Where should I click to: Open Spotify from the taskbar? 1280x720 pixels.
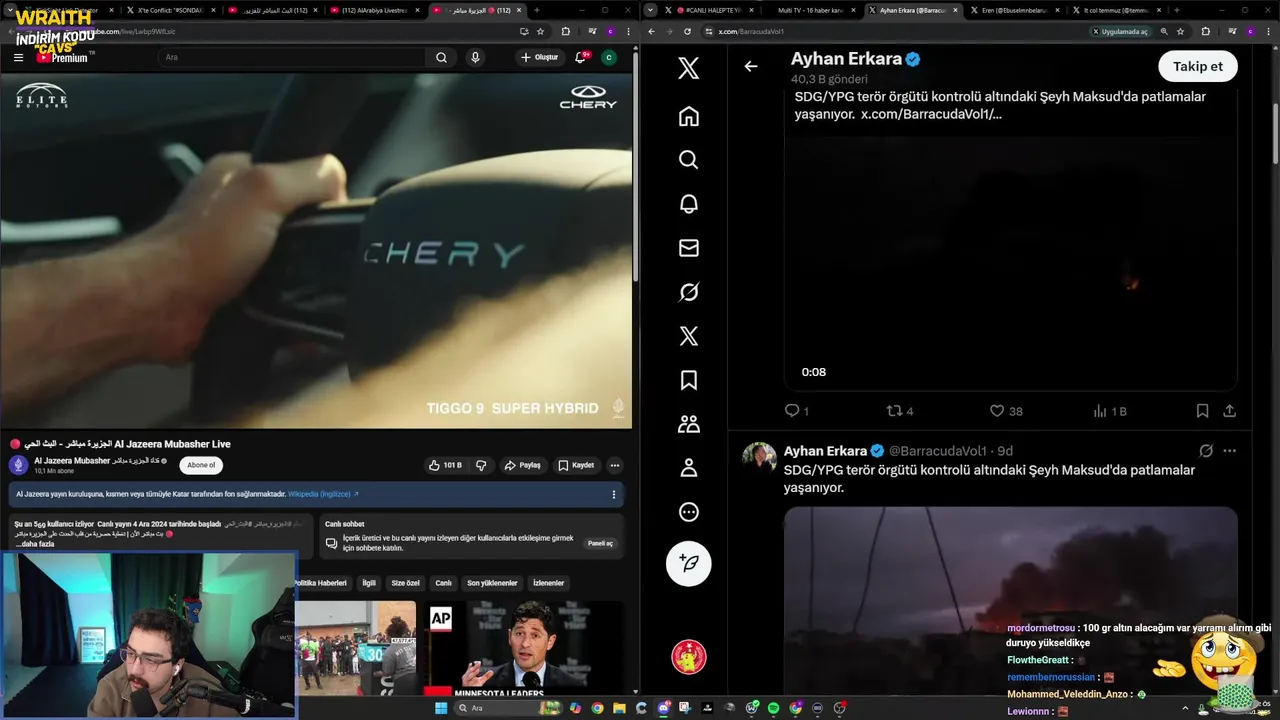(x=773, y=708)
